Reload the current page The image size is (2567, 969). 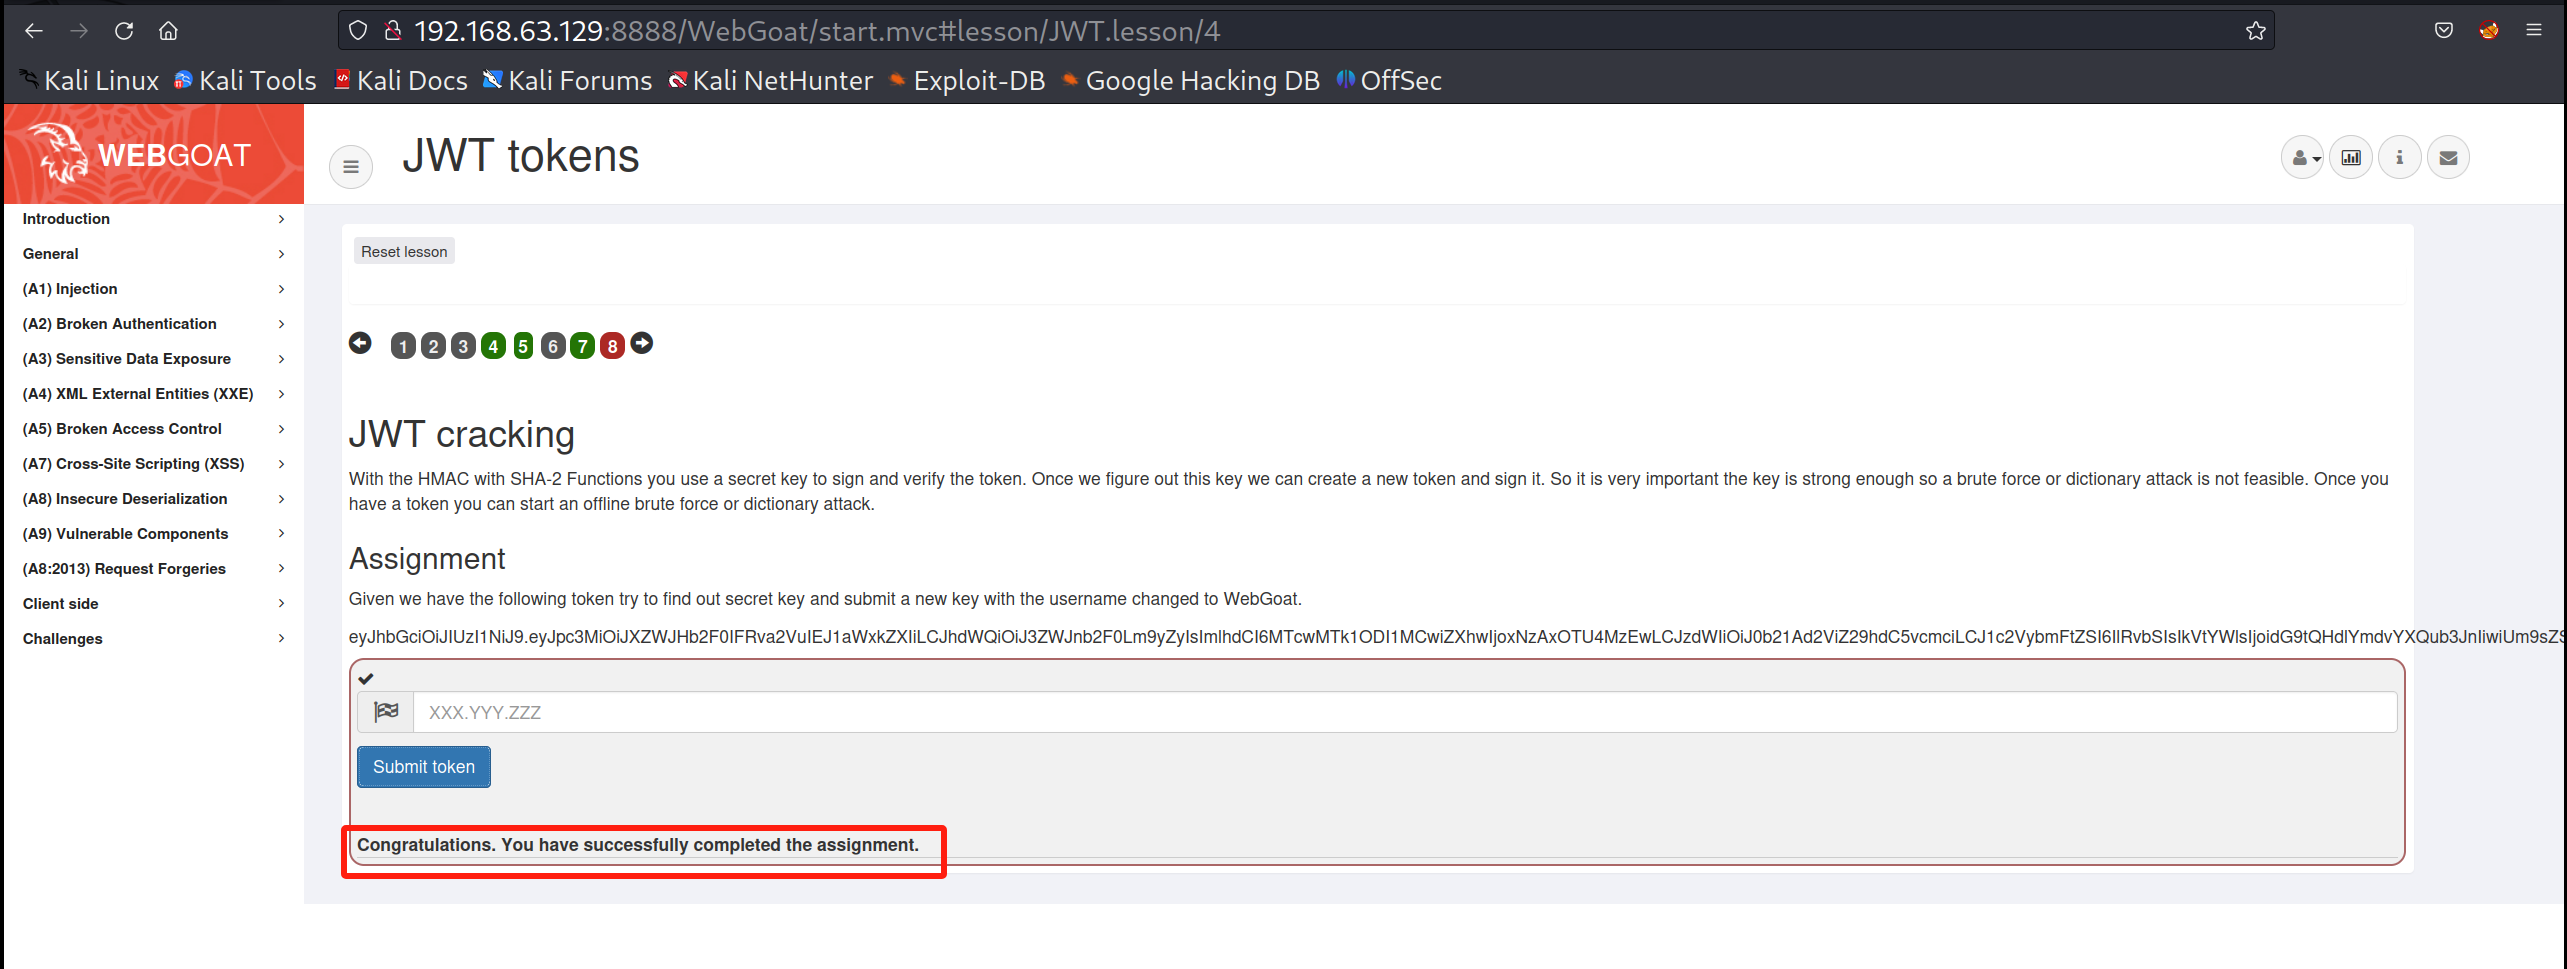point(124,31)
